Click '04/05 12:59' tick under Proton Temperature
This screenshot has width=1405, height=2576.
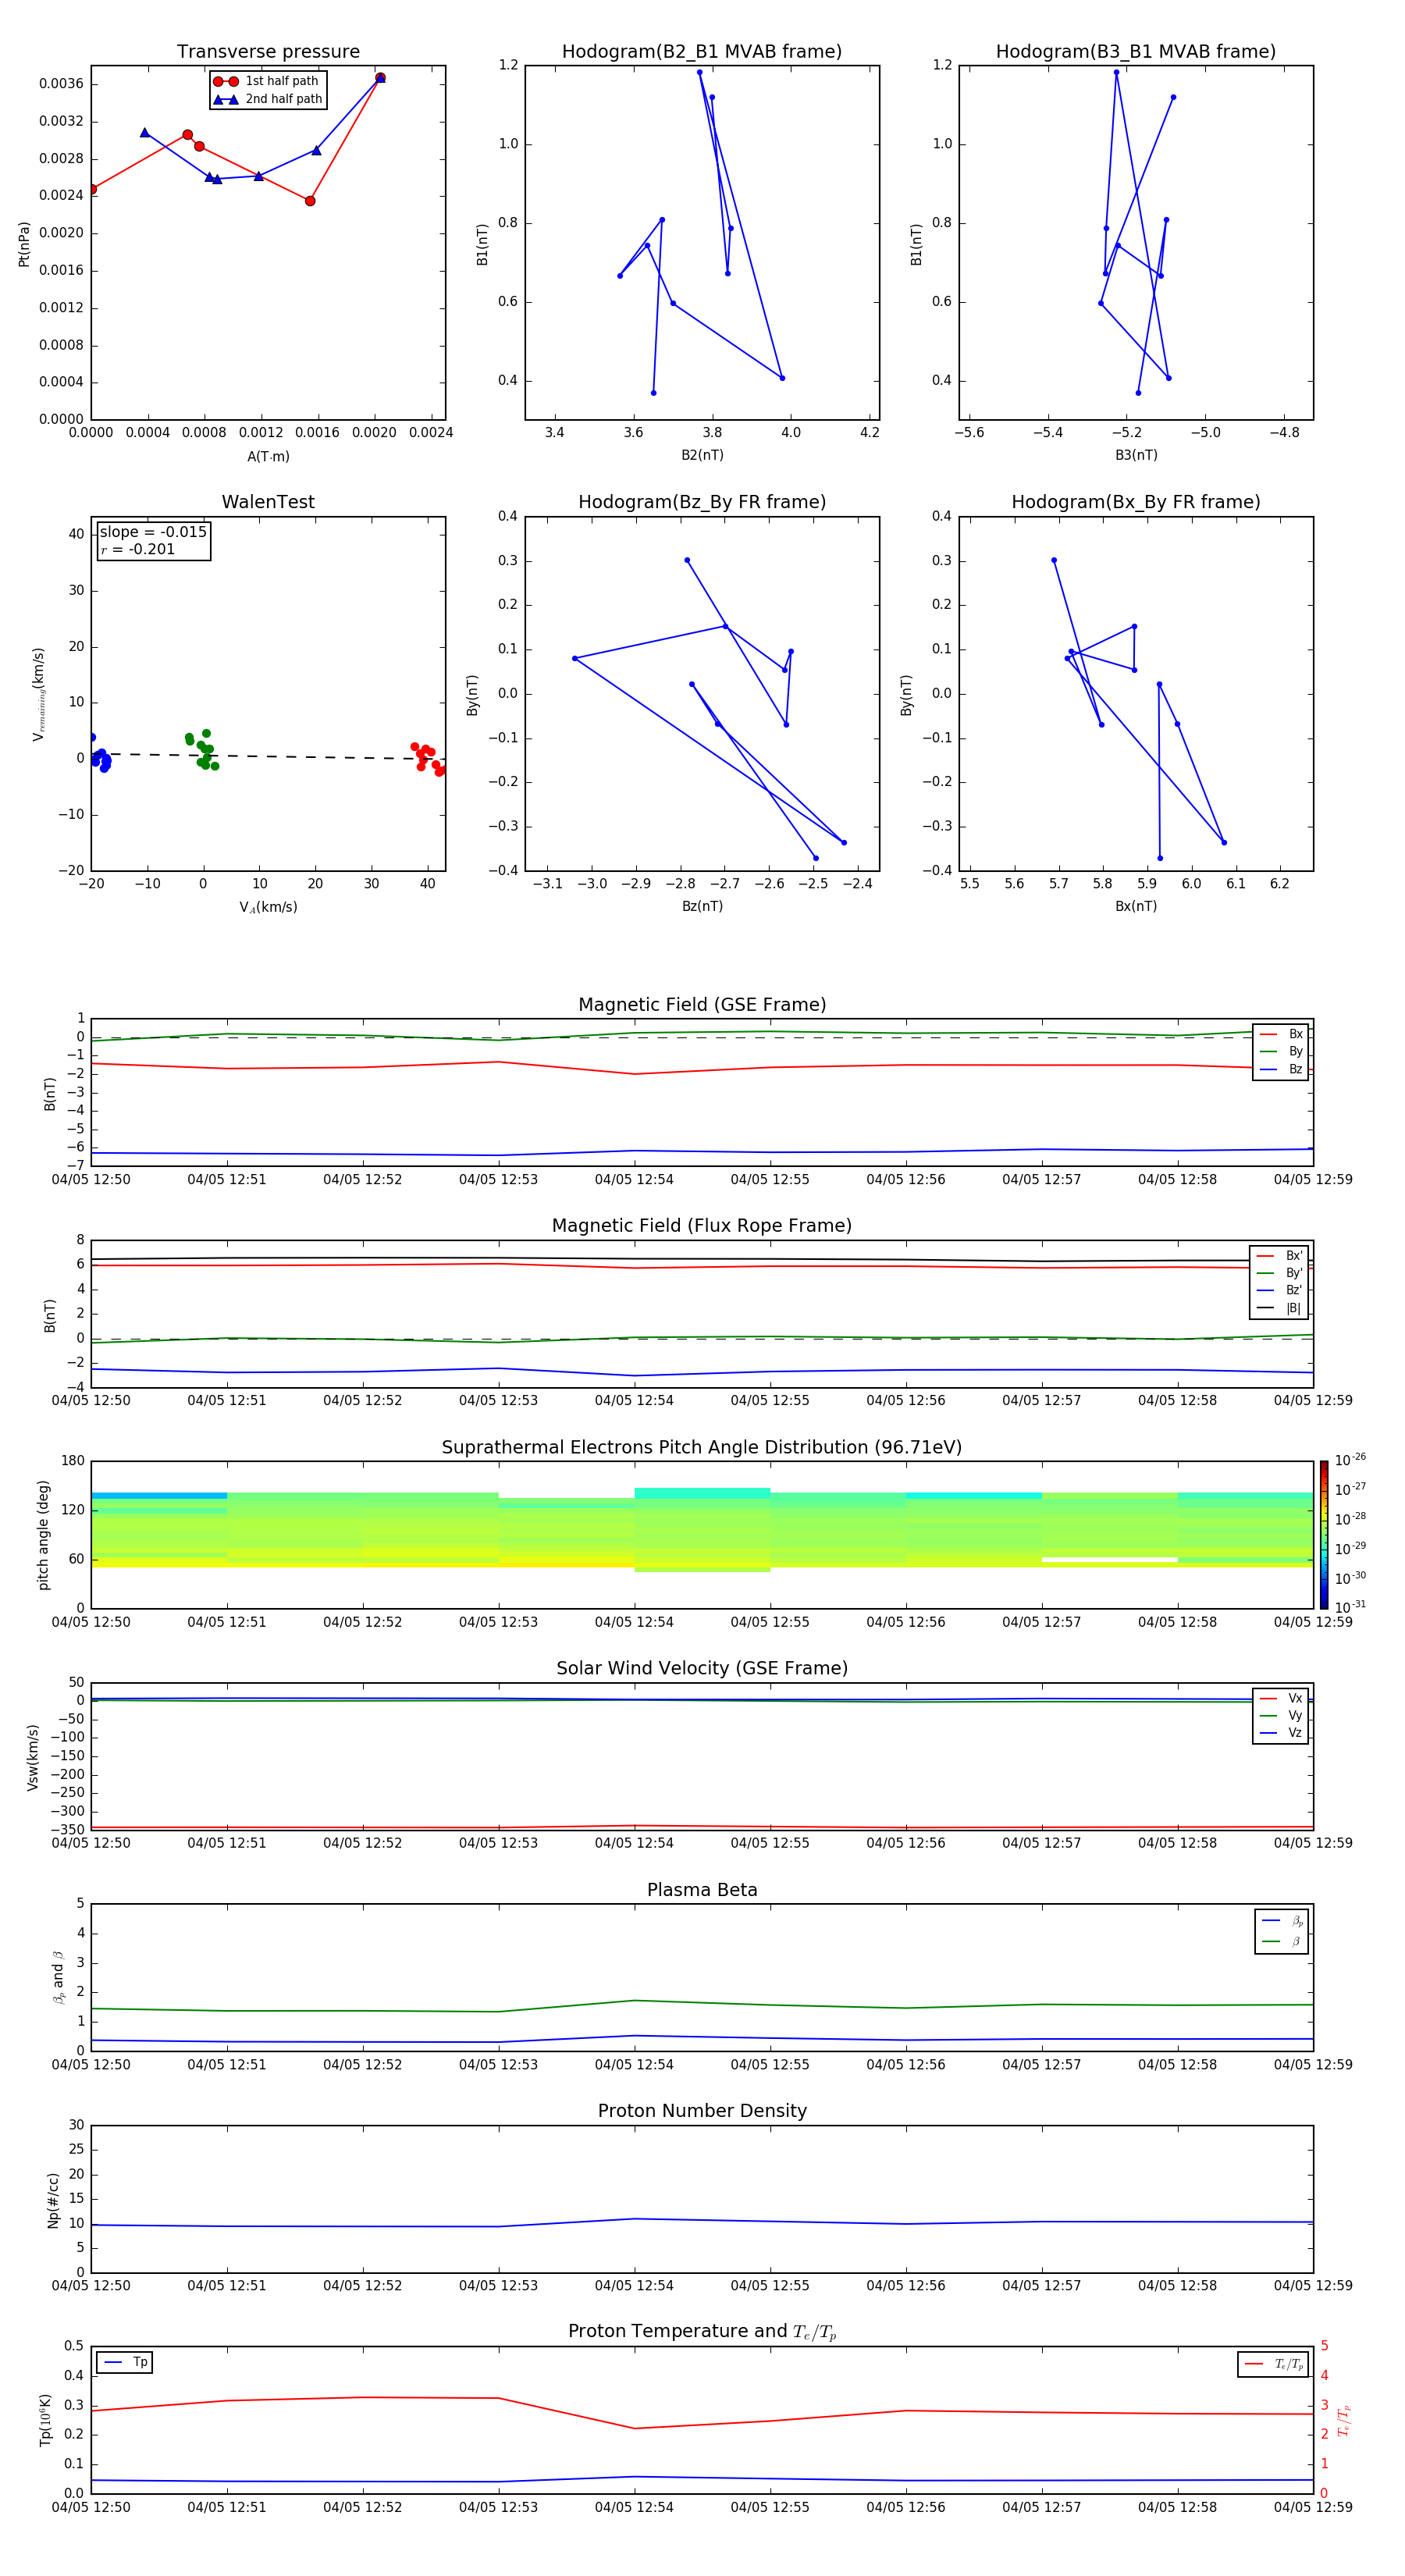[x=1313, y=2507]
